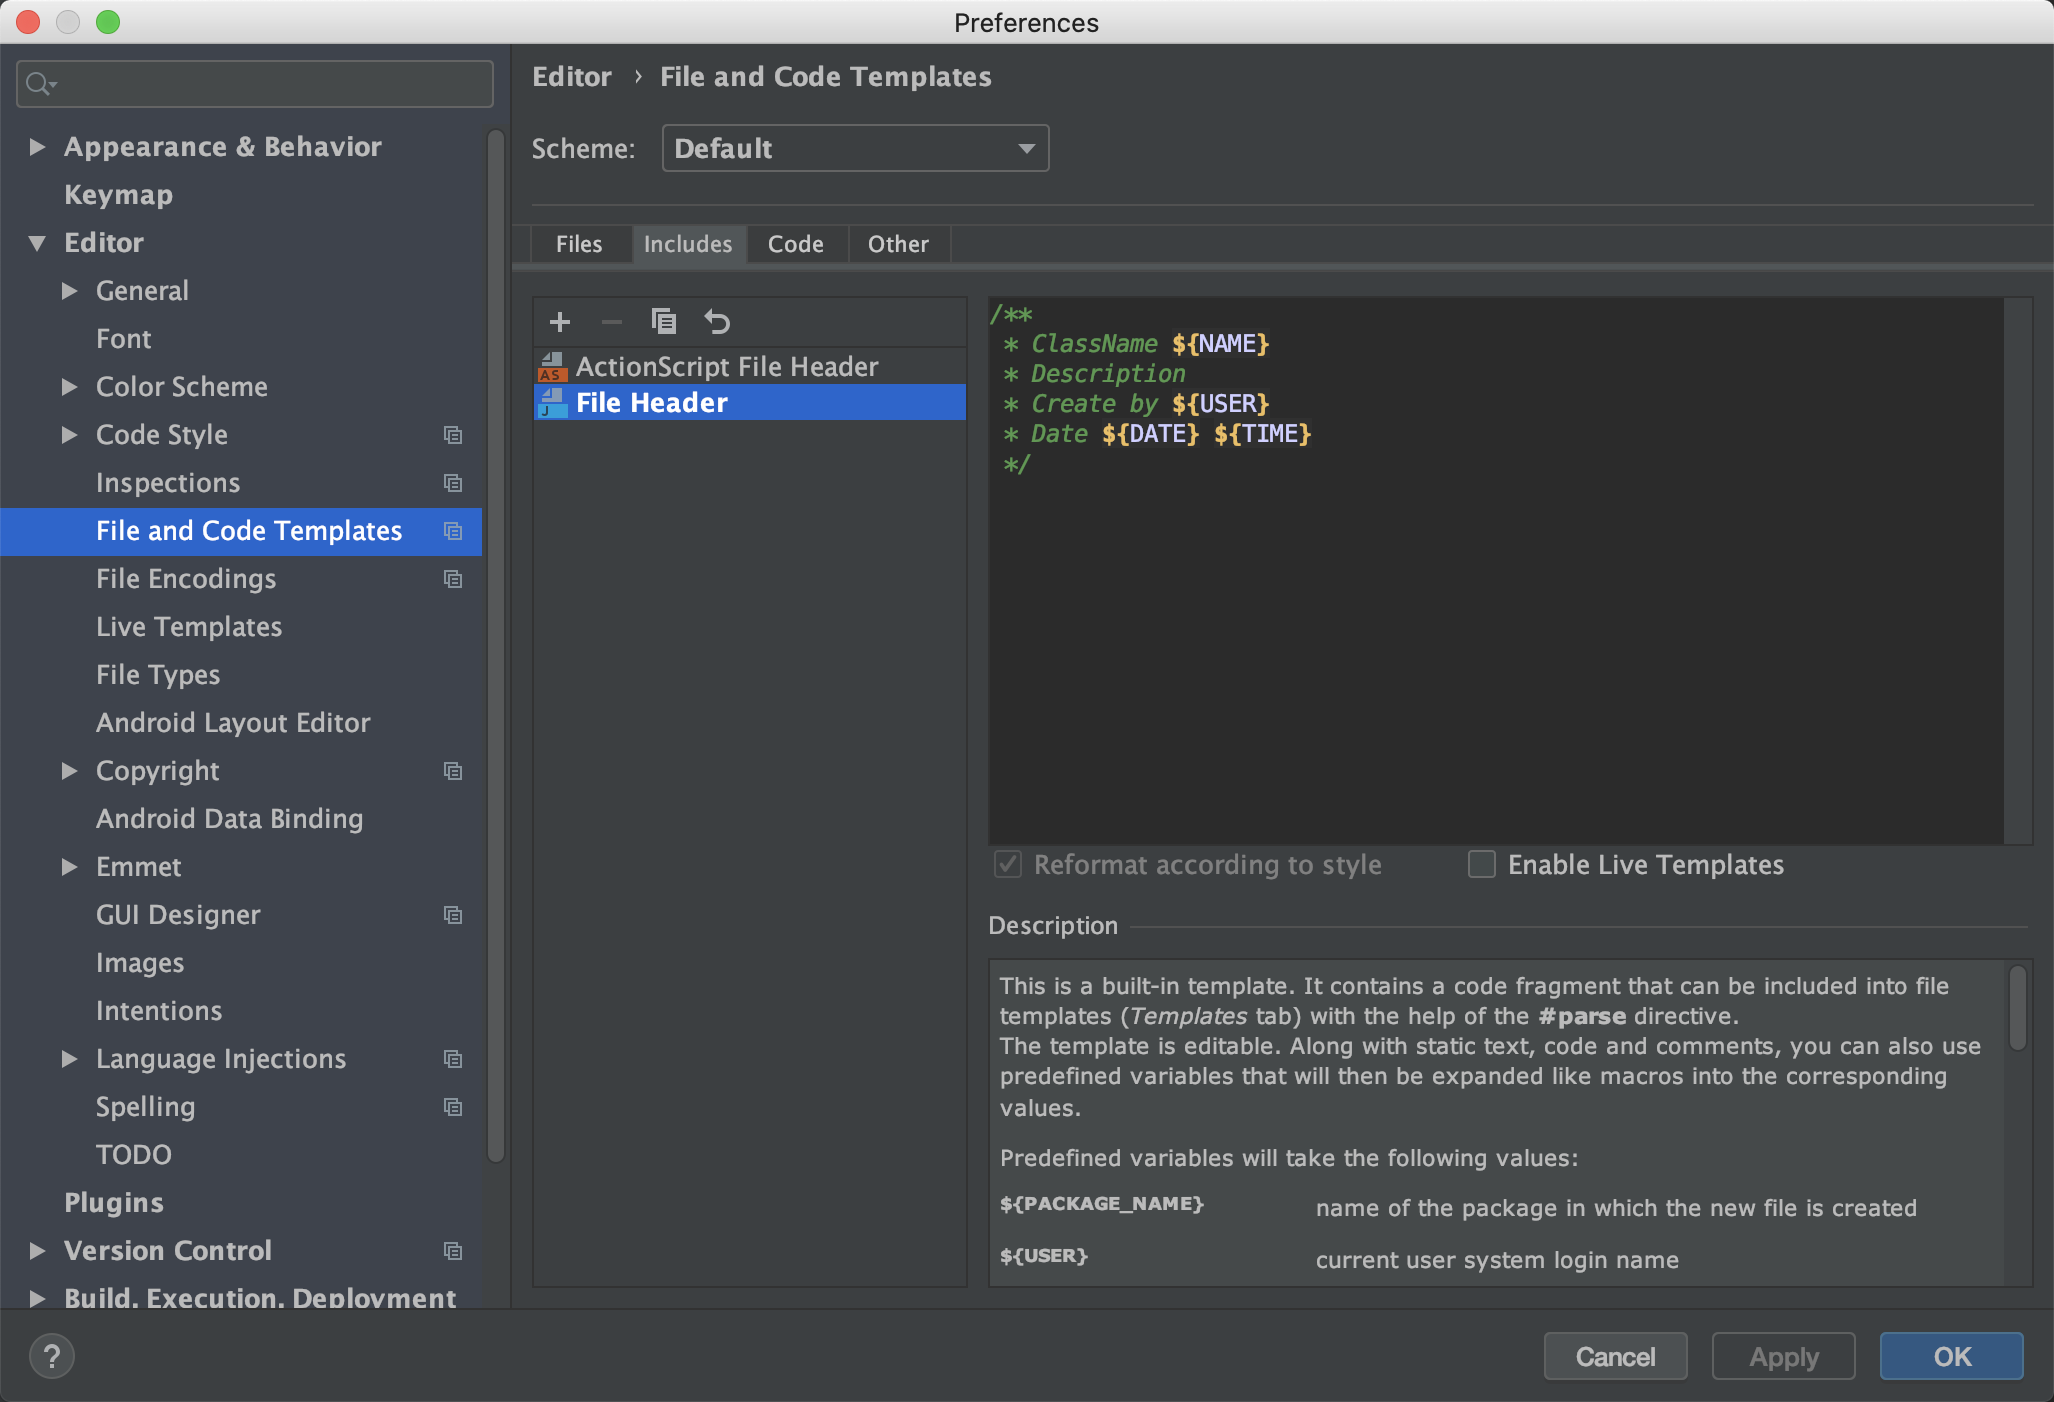Click the remove template minus icon
The height and width of the screenshot is (1402, 2054).
(612, 322)
